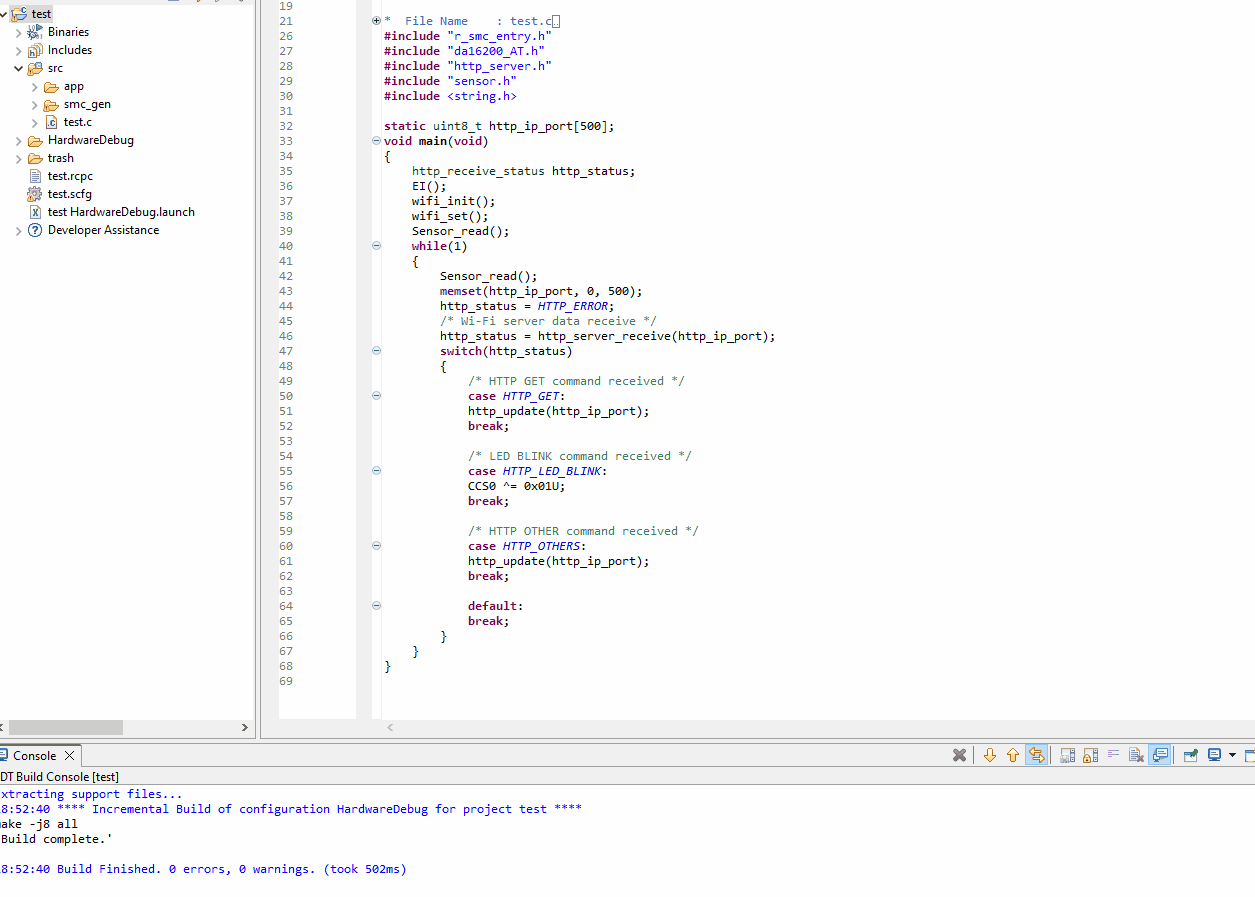Click the editor horizontal scroll left arrow
Viewport: 1255px width, 897px height.
[x=390, y=728]
